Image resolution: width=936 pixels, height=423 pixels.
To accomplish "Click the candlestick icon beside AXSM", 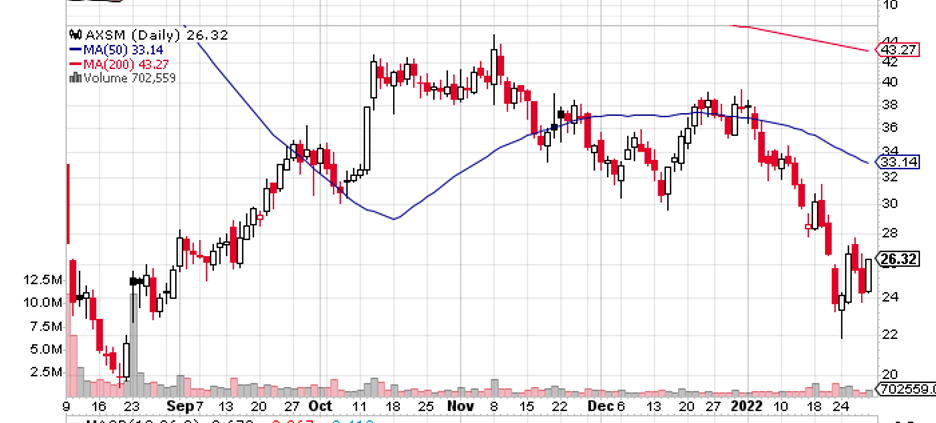I will coord(74,35).
